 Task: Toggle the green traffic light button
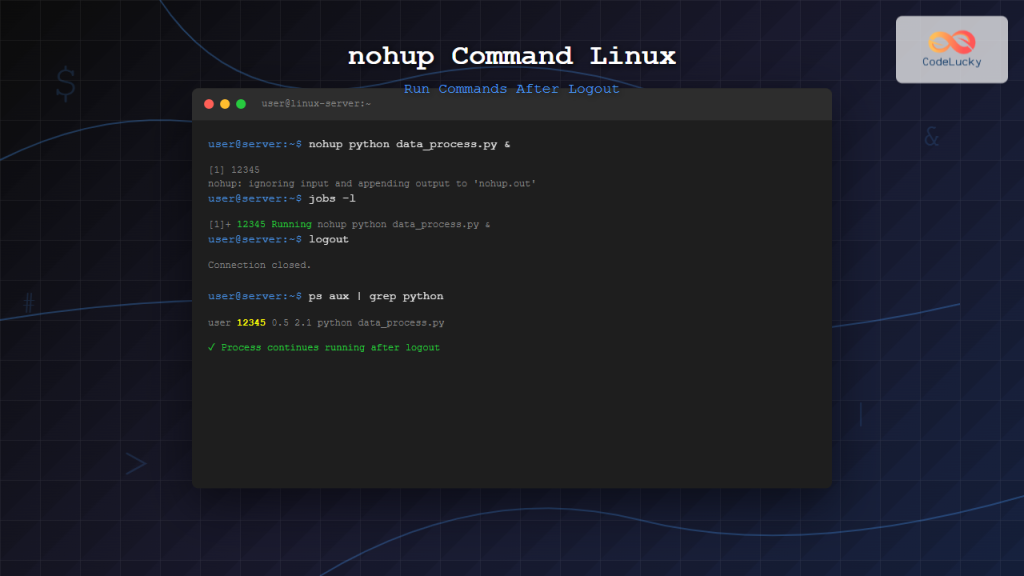(239, 103)
